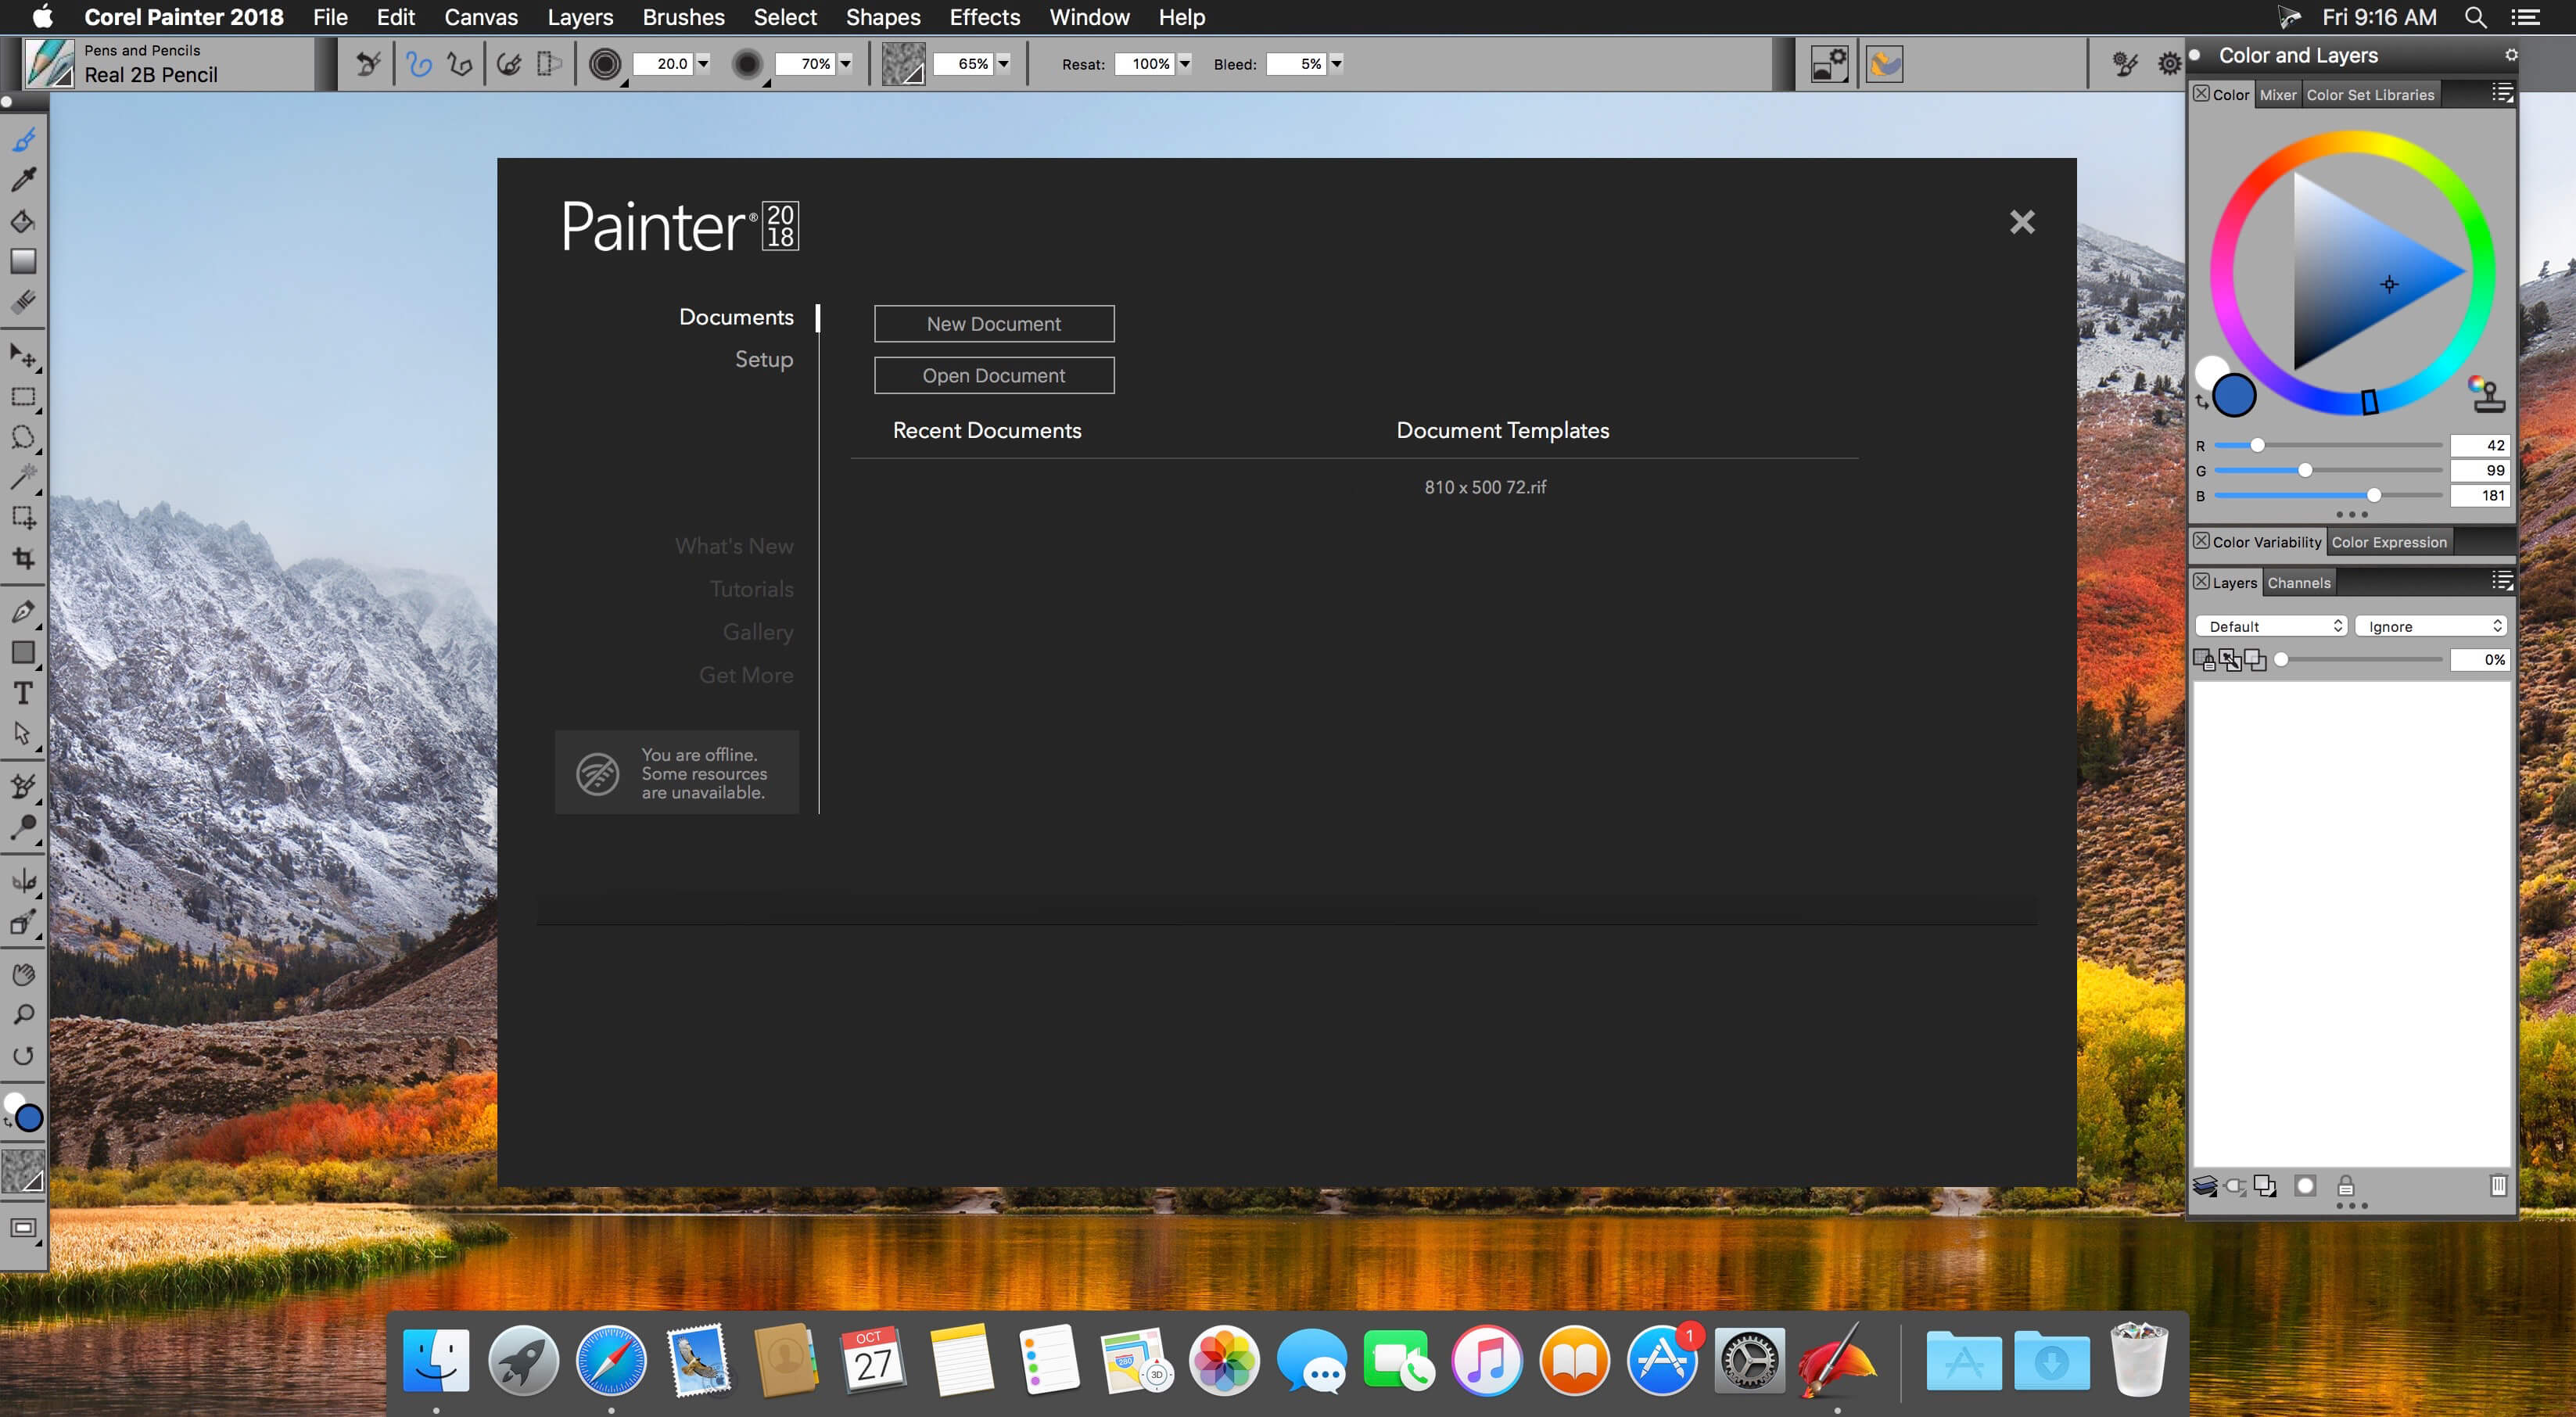Image resolution: width=2576 pixels, height=1417 pixels.
Task: Close the Painter welcome screen
Action: click(2022, 222)
